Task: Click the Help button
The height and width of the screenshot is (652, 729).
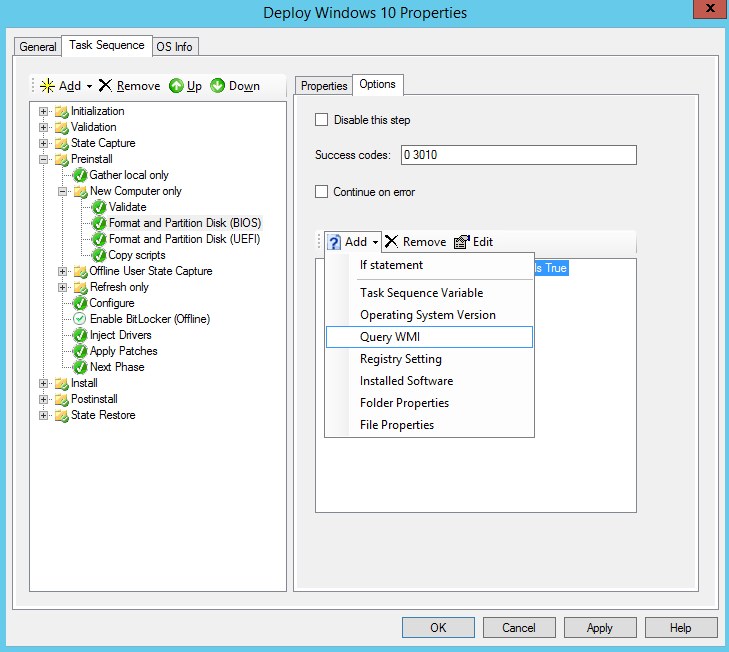Action: 681,628
